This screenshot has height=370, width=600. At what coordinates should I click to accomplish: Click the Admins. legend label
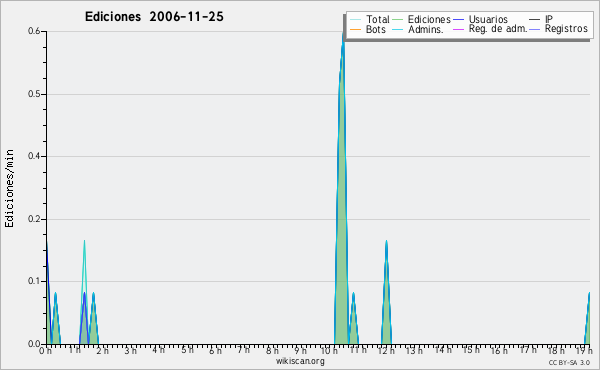tap(426, 29)
